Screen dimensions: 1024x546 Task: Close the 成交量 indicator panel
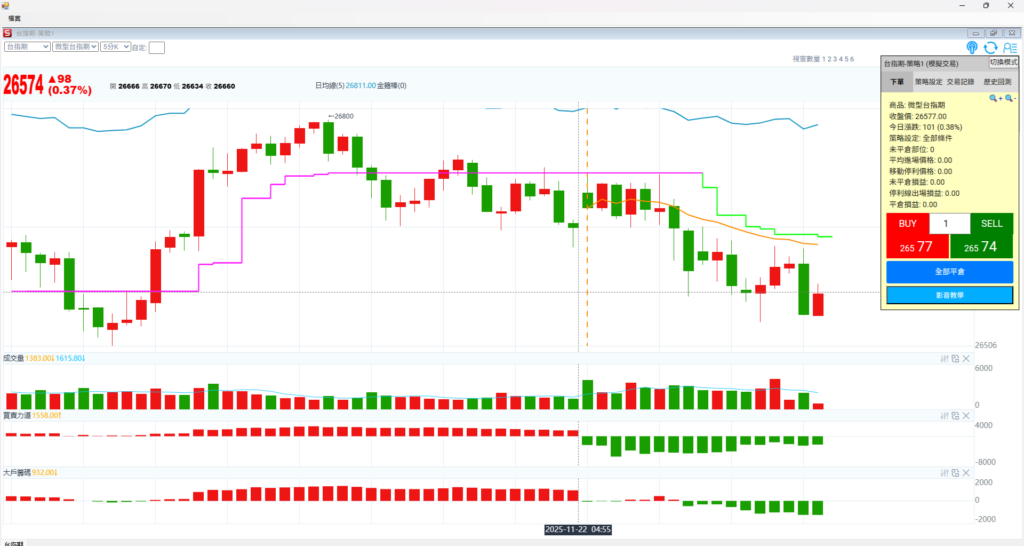(966, 358)
